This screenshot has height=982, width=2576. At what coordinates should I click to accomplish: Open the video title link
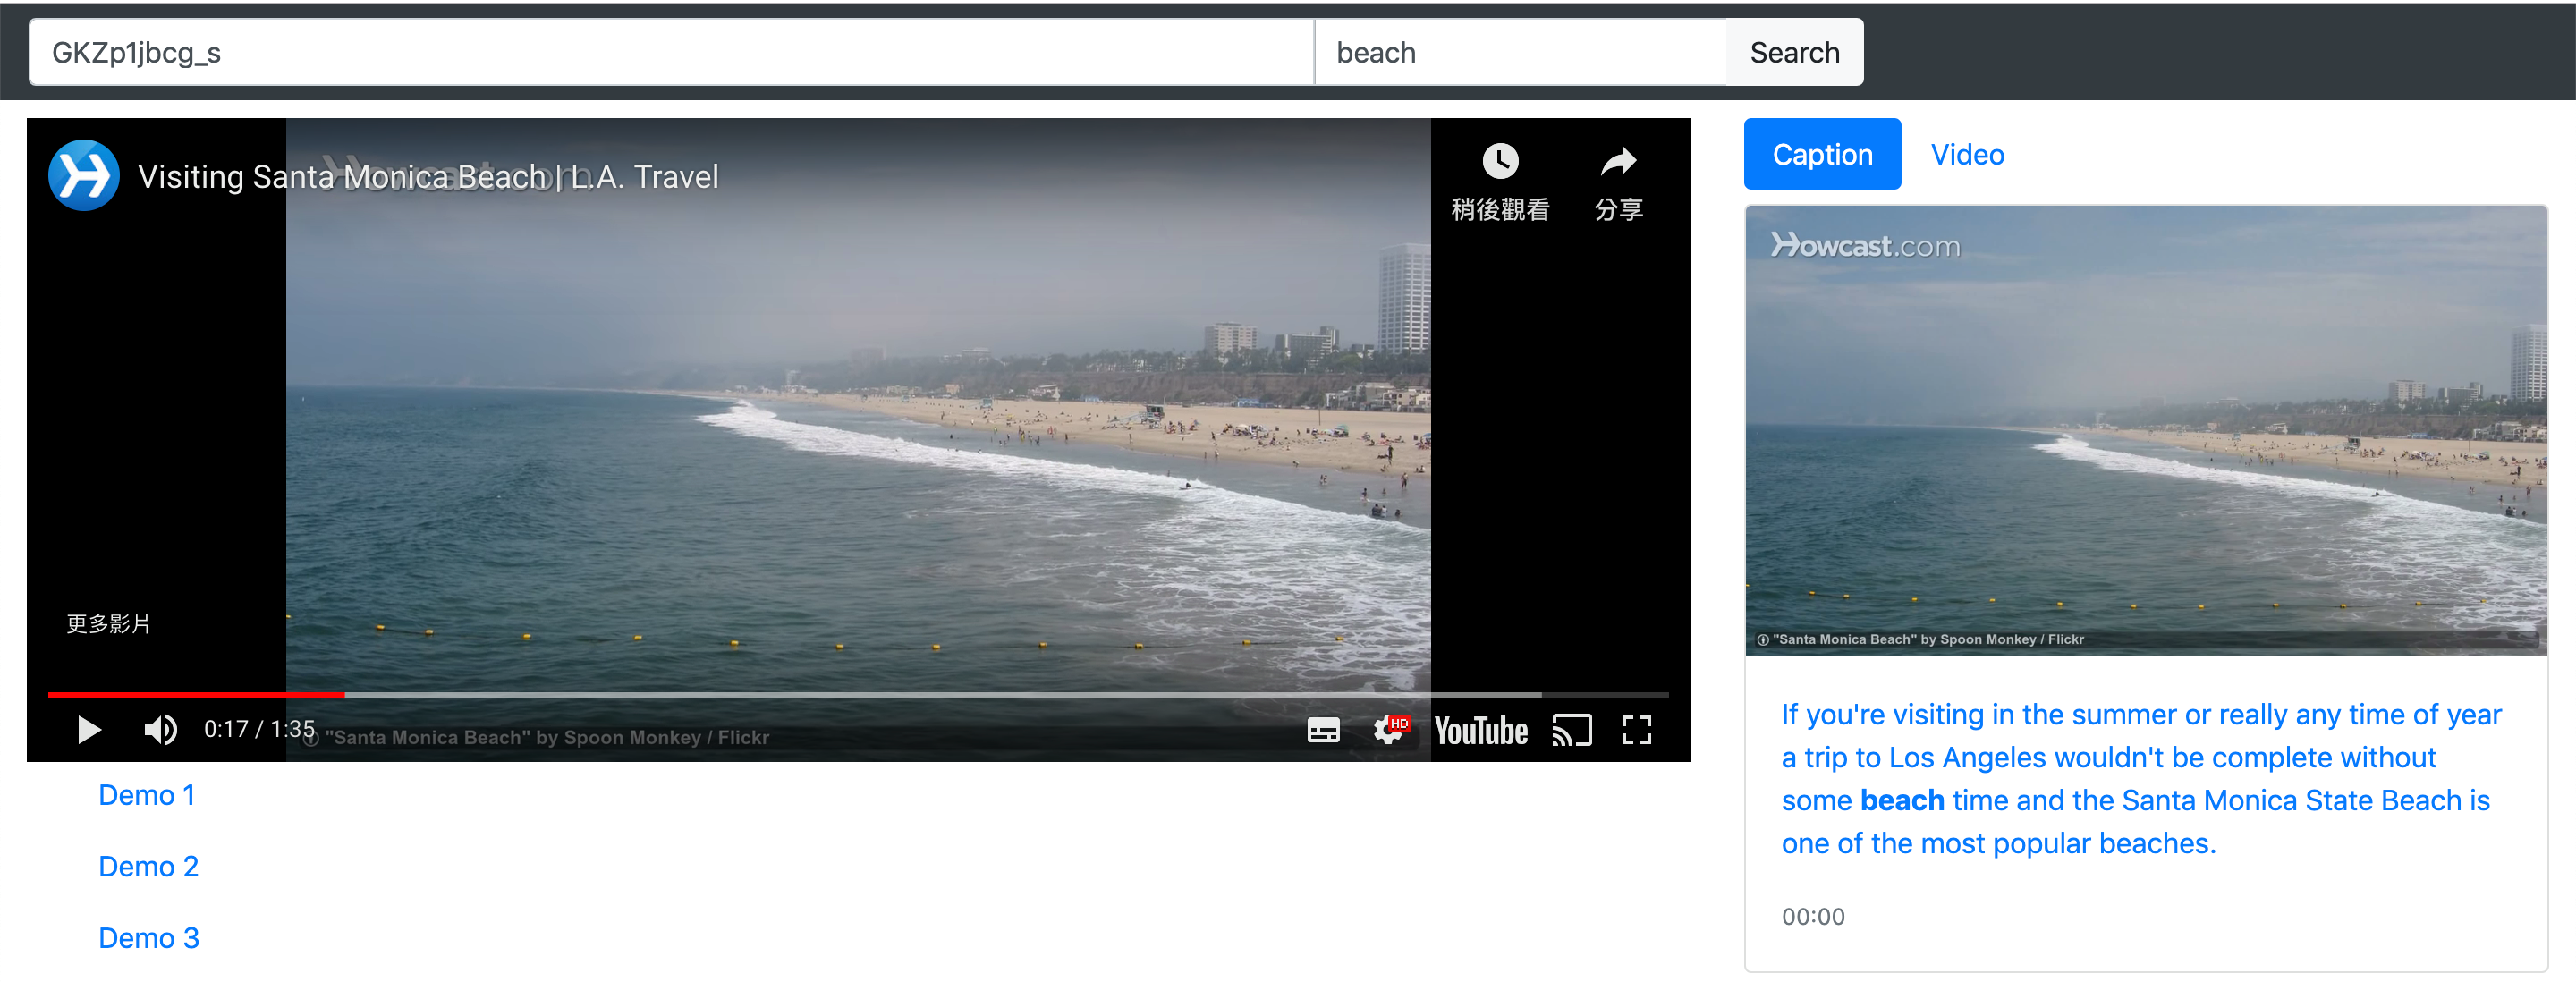[428, 177]
